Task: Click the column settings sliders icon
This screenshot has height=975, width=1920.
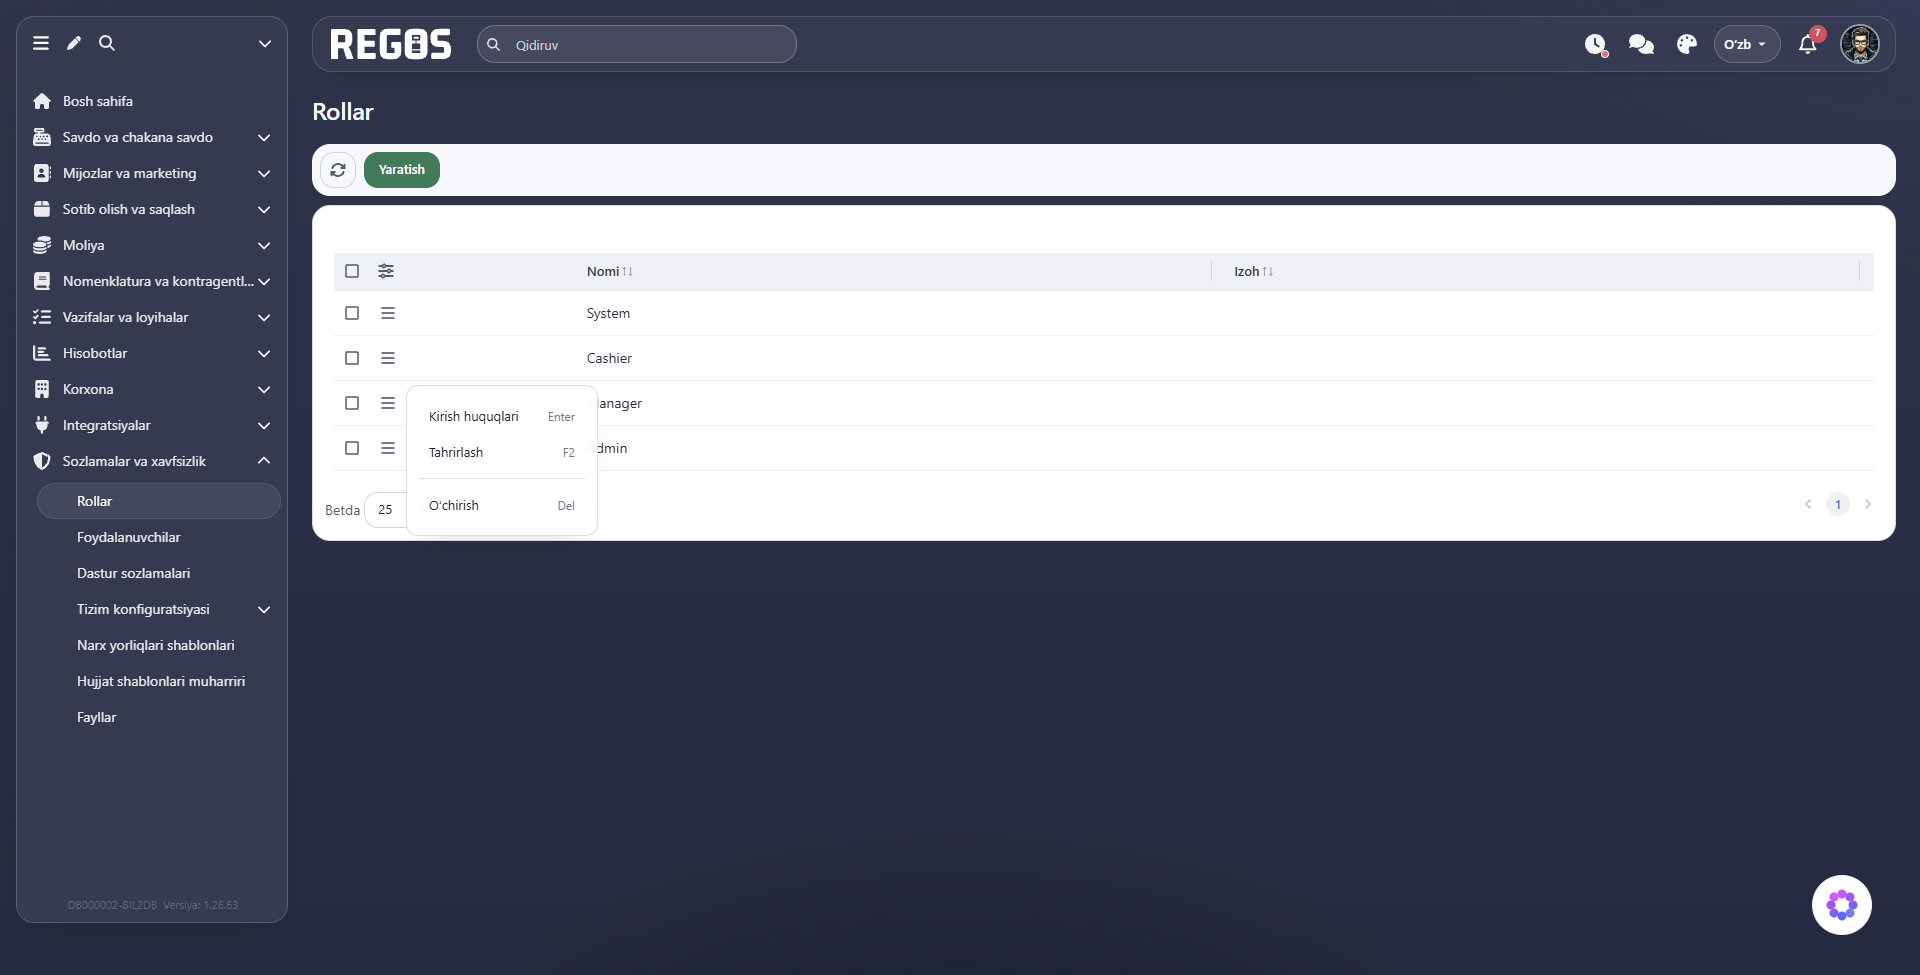Action: click(386, 271)
